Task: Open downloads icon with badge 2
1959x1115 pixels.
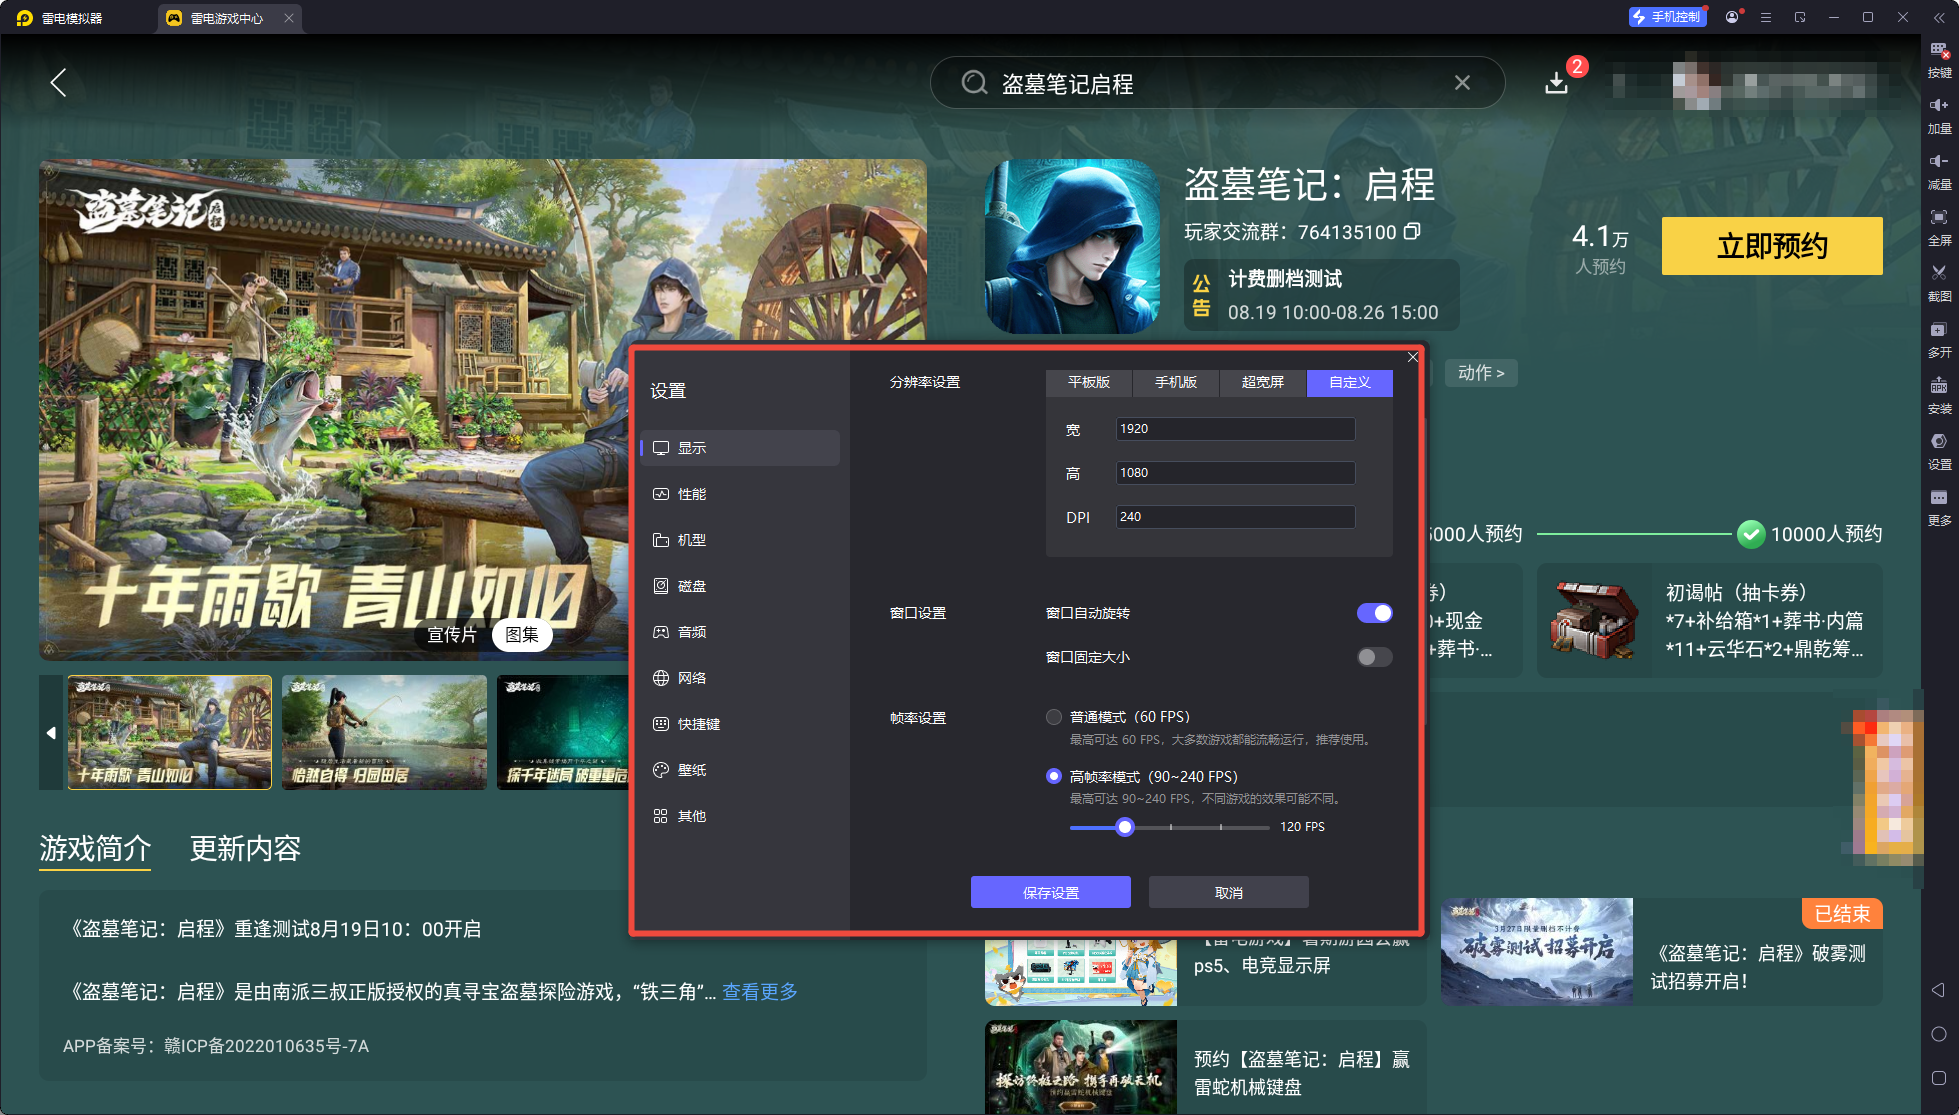Action: pos(1557,82)
